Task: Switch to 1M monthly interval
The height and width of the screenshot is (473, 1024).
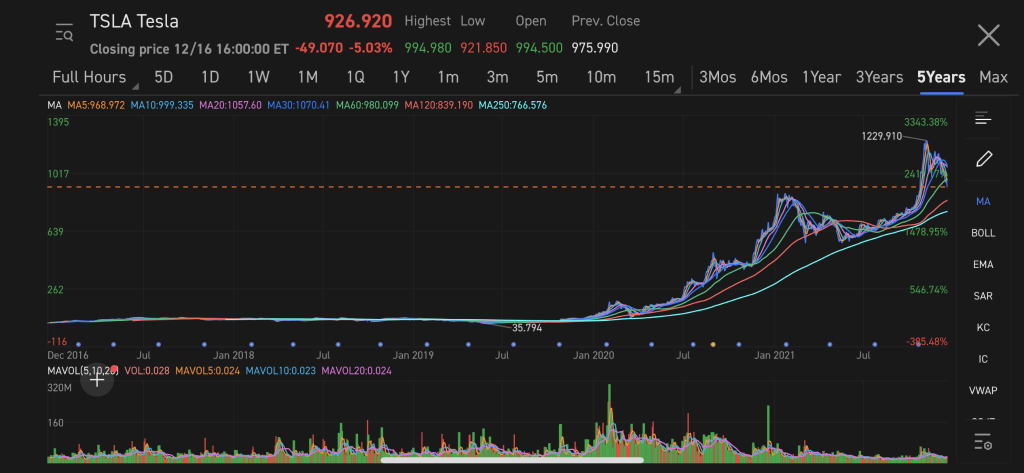Action: pos(308,77)
